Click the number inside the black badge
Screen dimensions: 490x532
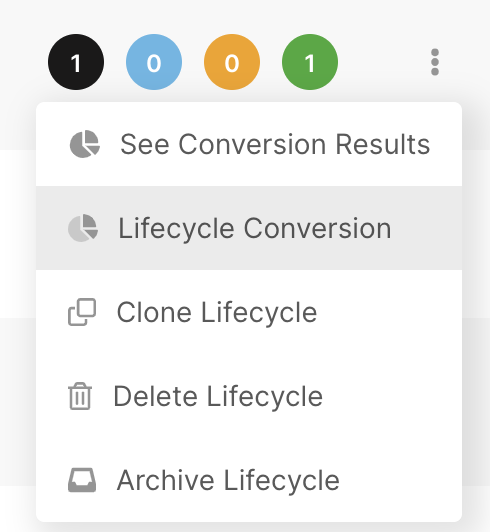pos(76,63)
